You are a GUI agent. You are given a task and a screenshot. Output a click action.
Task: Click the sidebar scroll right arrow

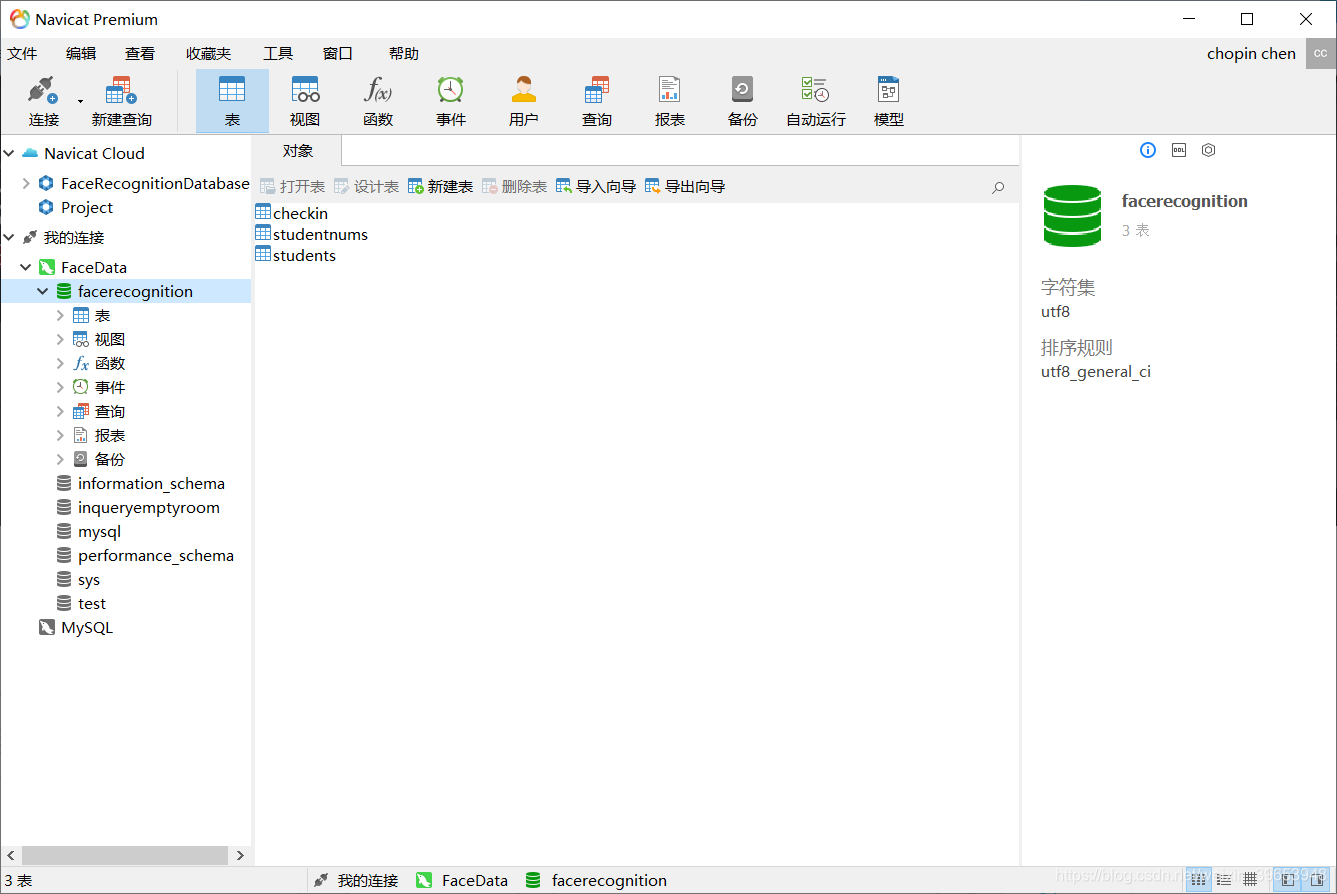coord(240,855)
